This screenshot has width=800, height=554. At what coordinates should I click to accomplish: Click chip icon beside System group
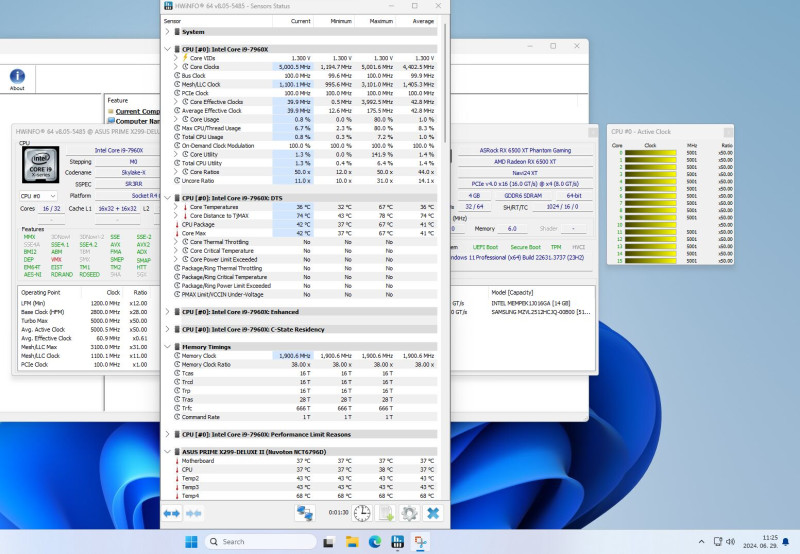(177, 32)
